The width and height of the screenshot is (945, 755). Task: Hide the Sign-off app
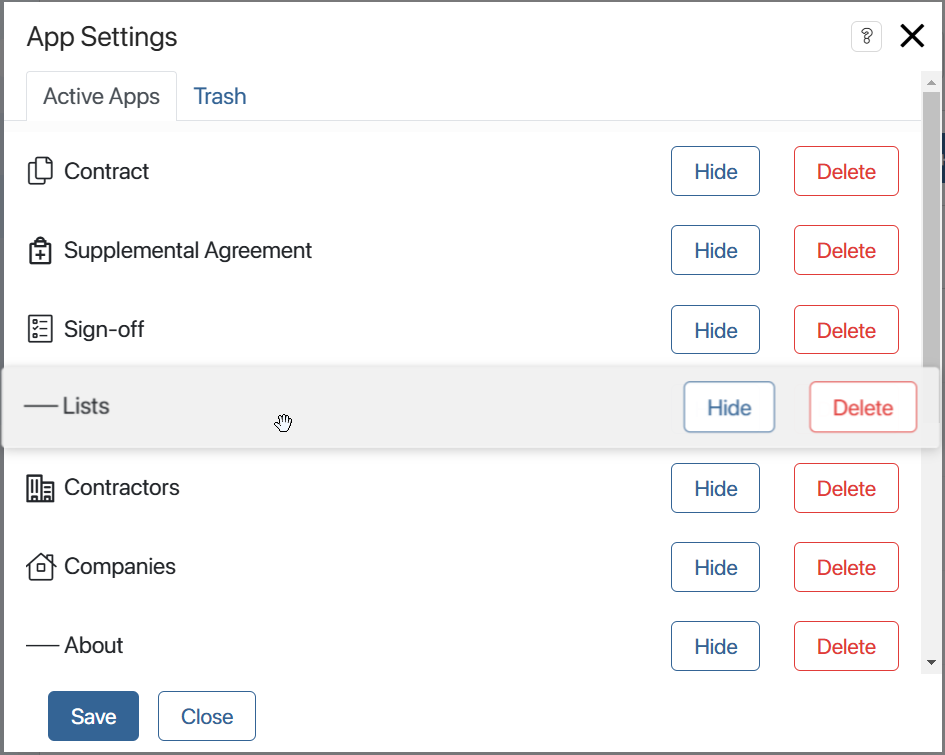[715, 330]
